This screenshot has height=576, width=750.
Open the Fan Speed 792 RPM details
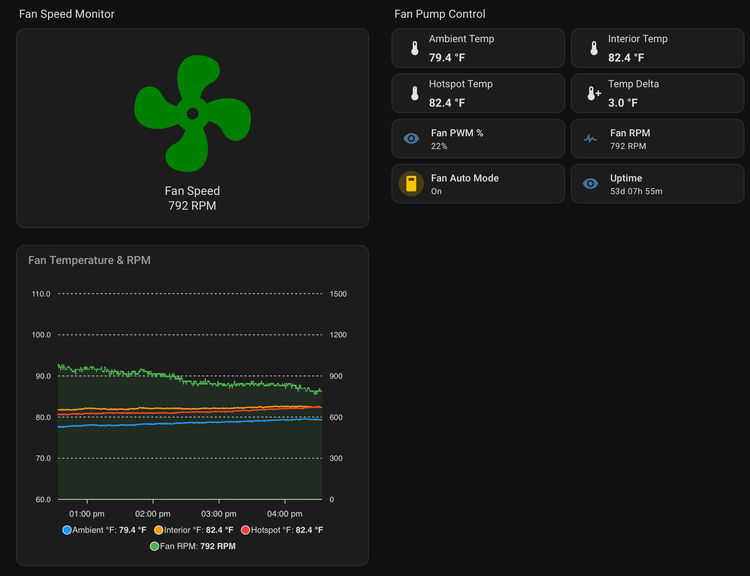(x=192, y=198)
